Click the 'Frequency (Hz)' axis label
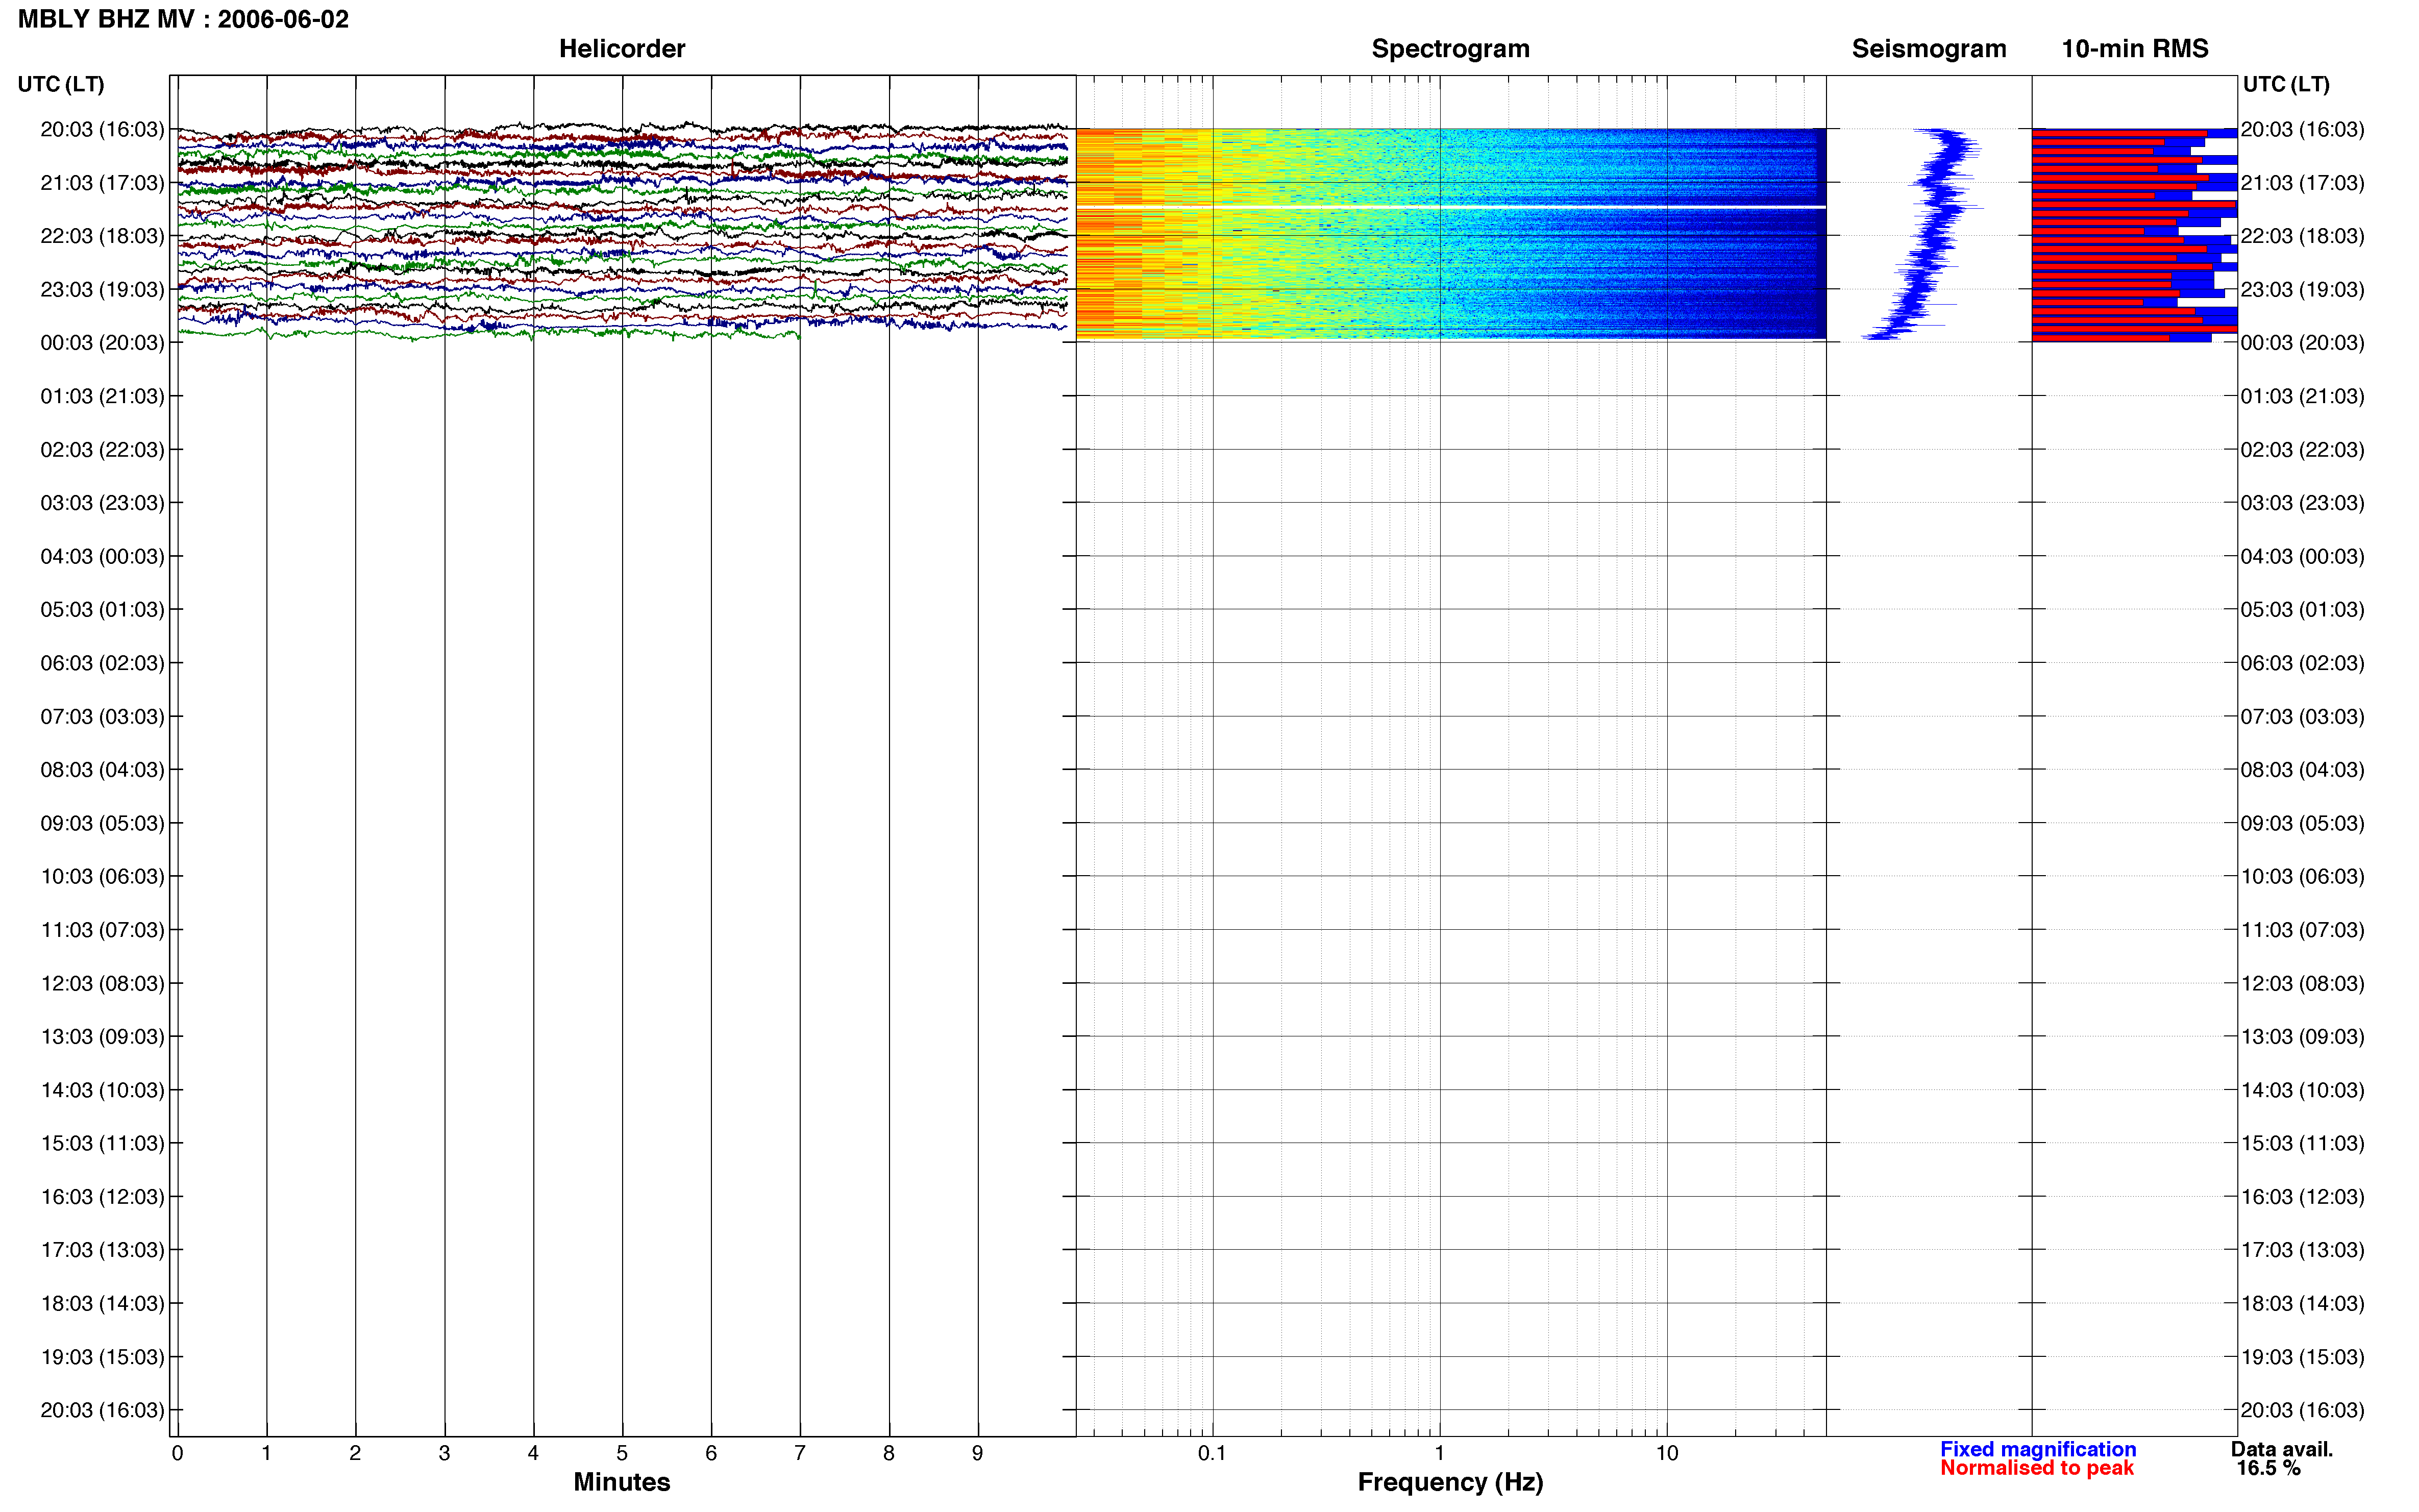The height and width of the screenshot is (1512, 2419). click(1450, 1482)
